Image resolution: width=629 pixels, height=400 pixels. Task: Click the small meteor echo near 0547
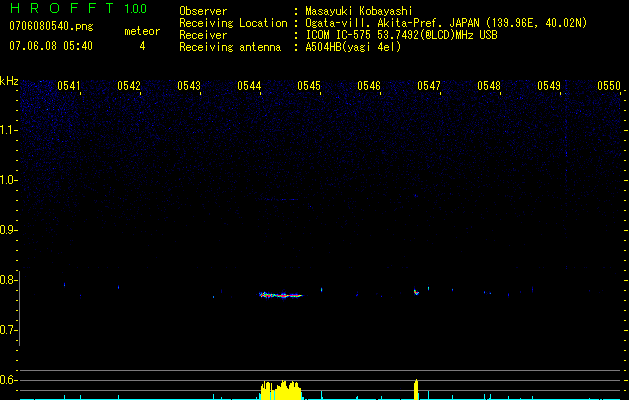click(x=416, y=292)
